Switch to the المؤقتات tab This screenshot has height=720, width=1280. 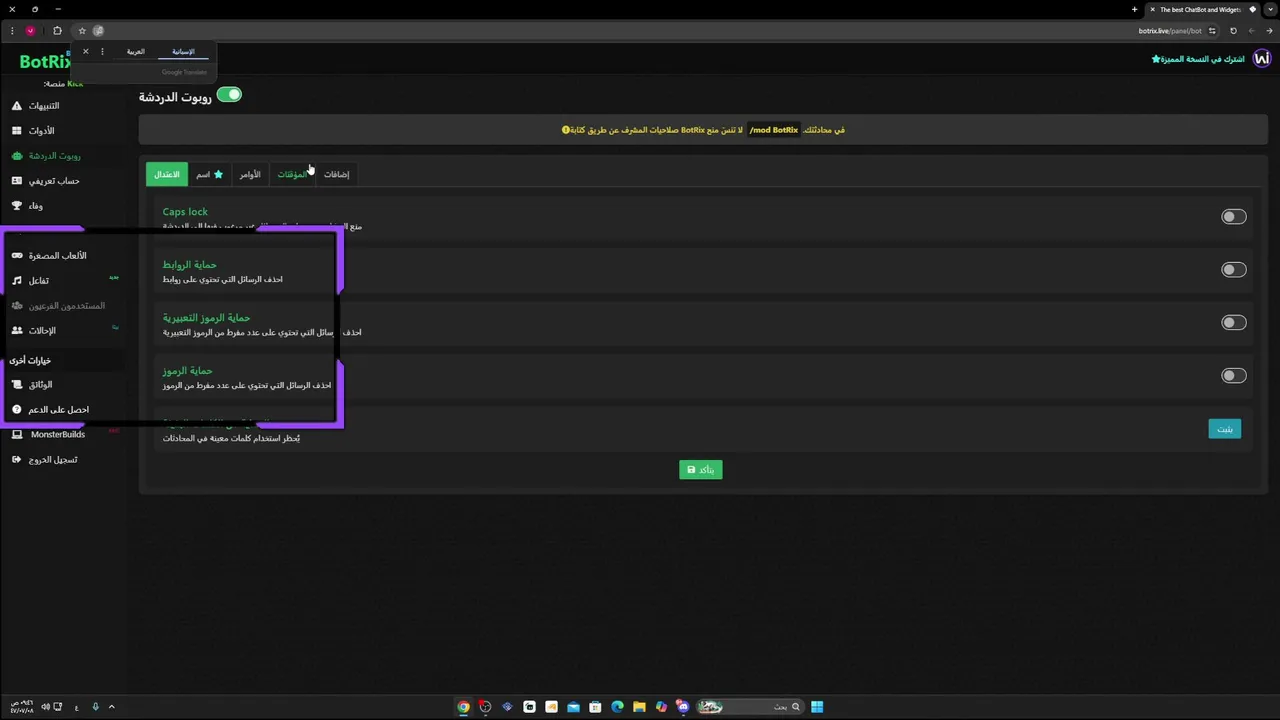tap(292, 174)
